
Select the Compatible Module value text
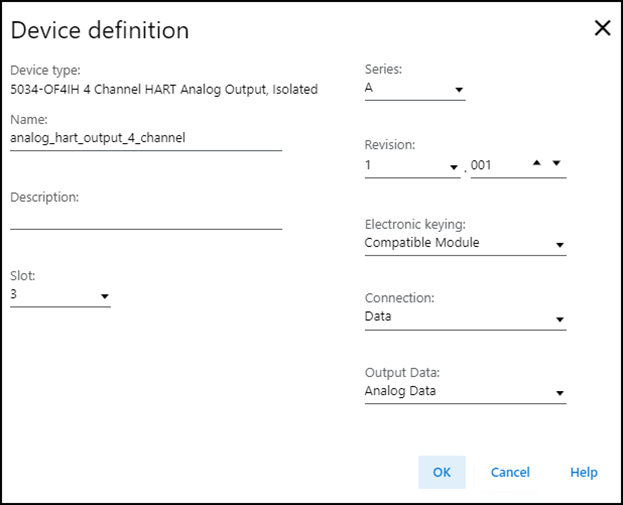tap(421, 243)
